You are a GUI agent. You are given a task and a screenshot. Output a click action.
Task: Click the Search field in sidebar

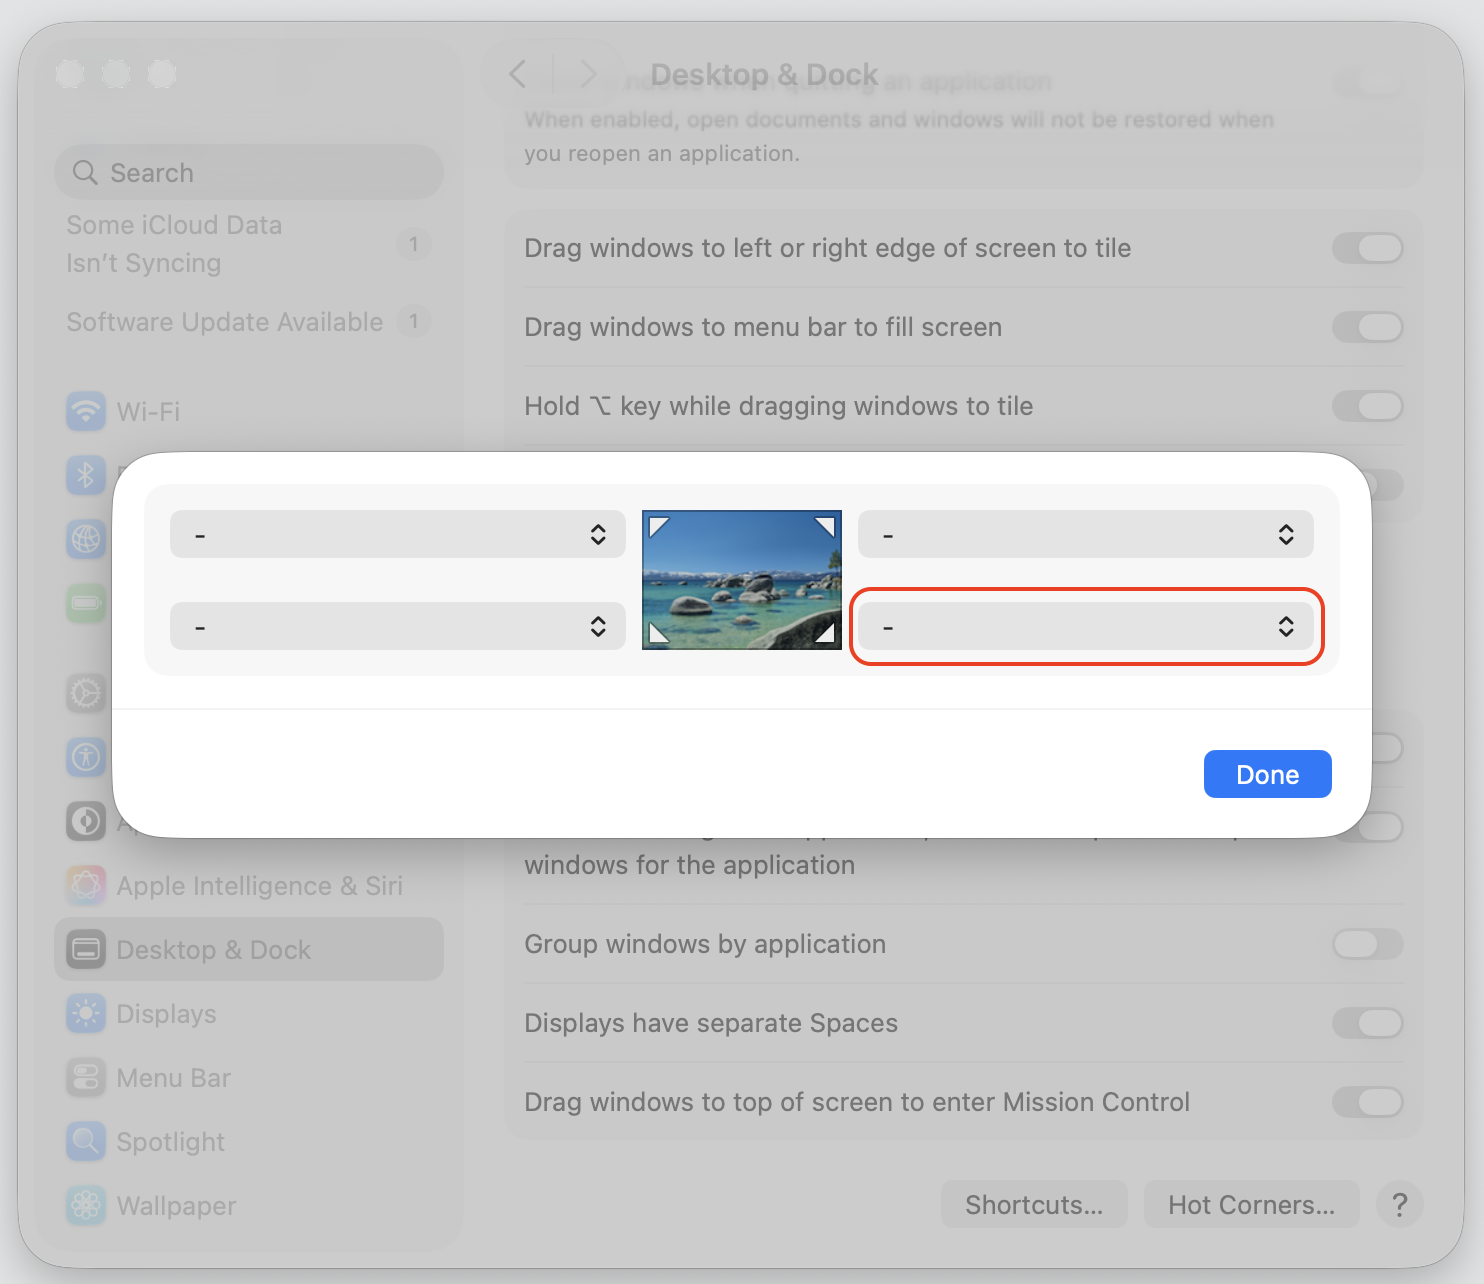coord(249,172)
